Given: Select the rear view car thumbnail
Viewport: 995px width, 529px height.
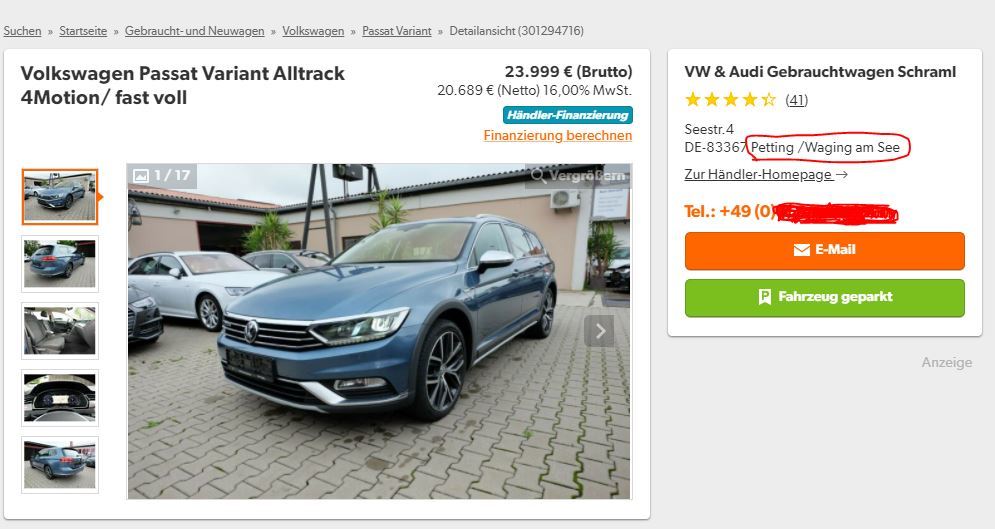Looking at the screenshot, I should [60, 264].
